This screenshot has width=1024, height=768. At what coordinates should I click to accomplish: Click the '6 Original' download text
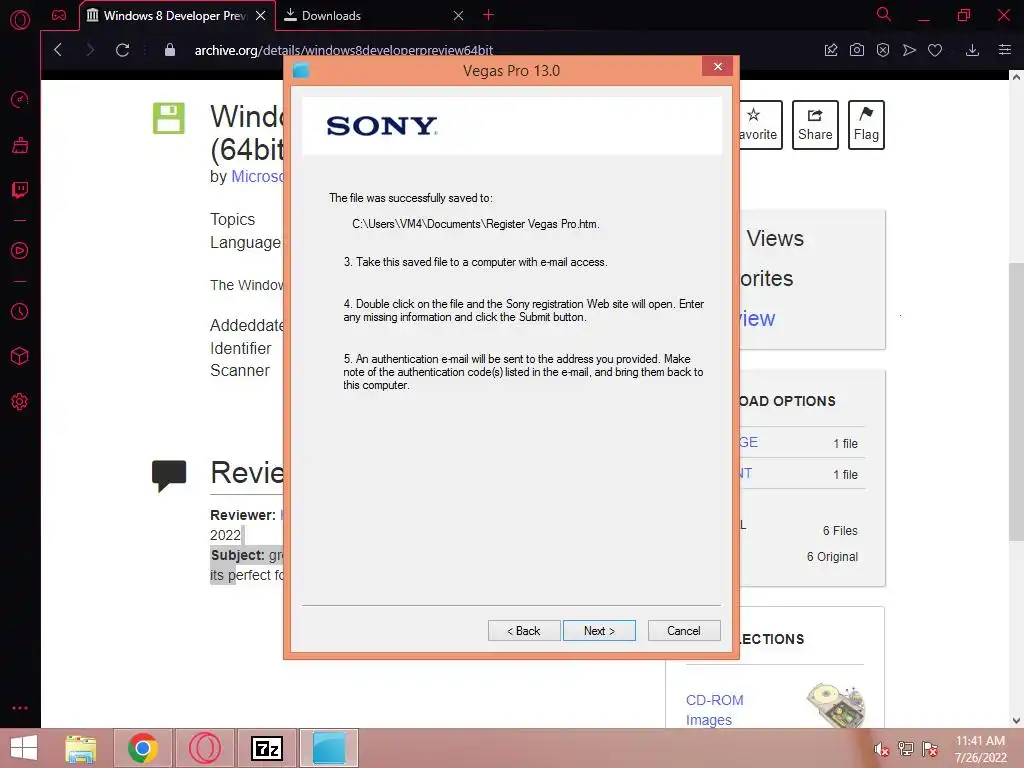(x=832, y=557)
